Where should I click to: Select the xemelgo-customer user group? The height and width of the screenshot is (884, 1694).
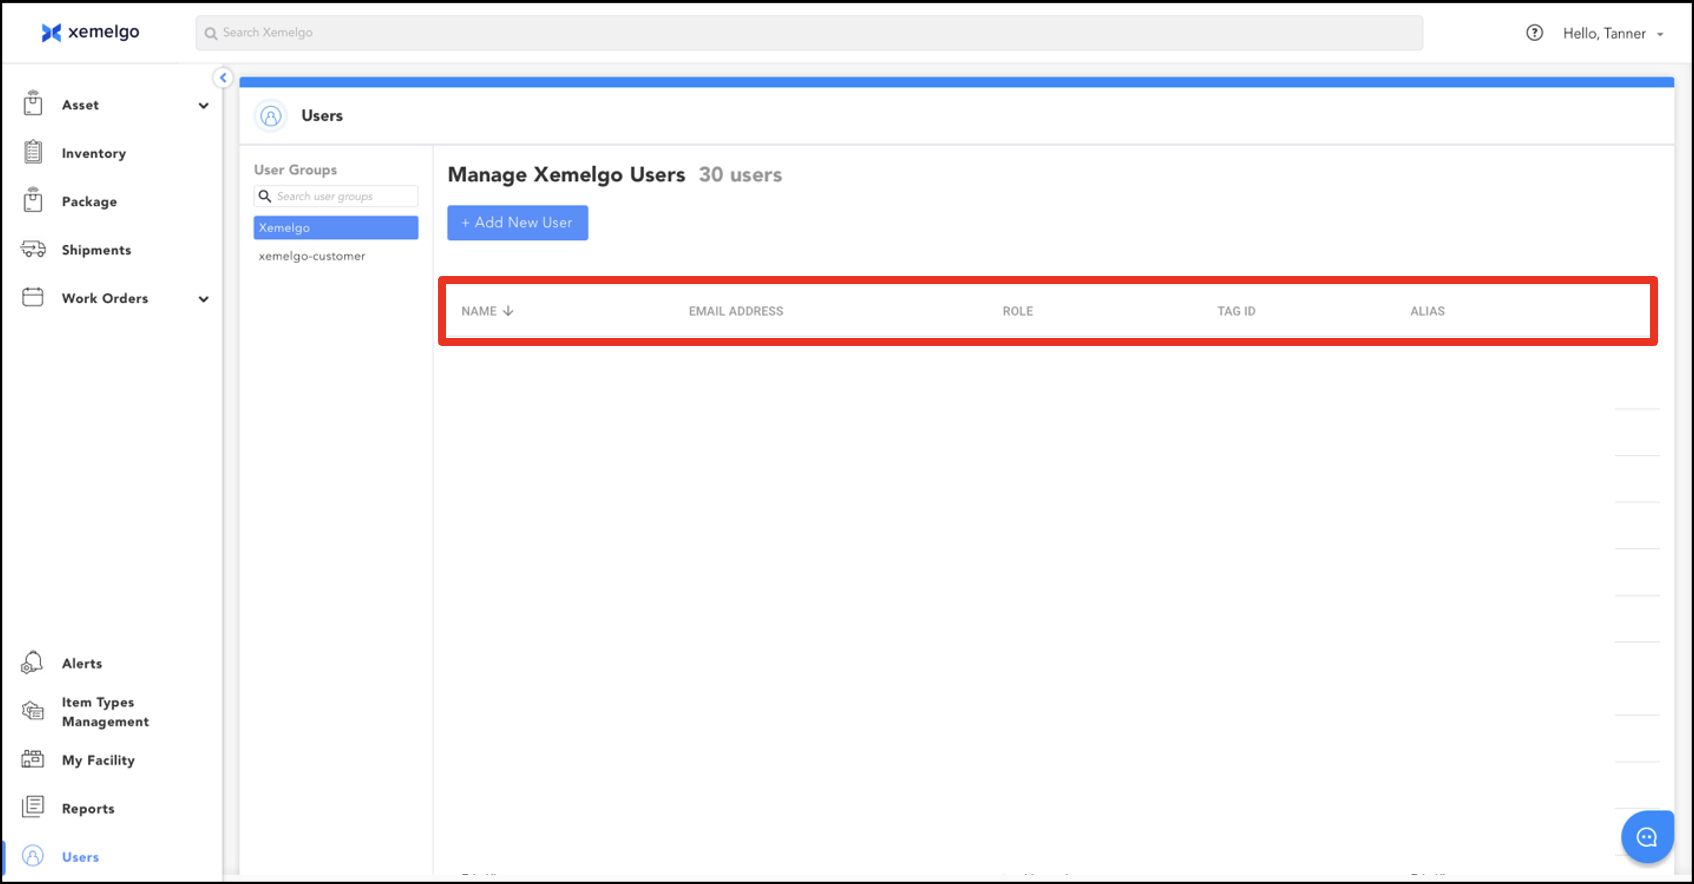[x=312, y=256]
